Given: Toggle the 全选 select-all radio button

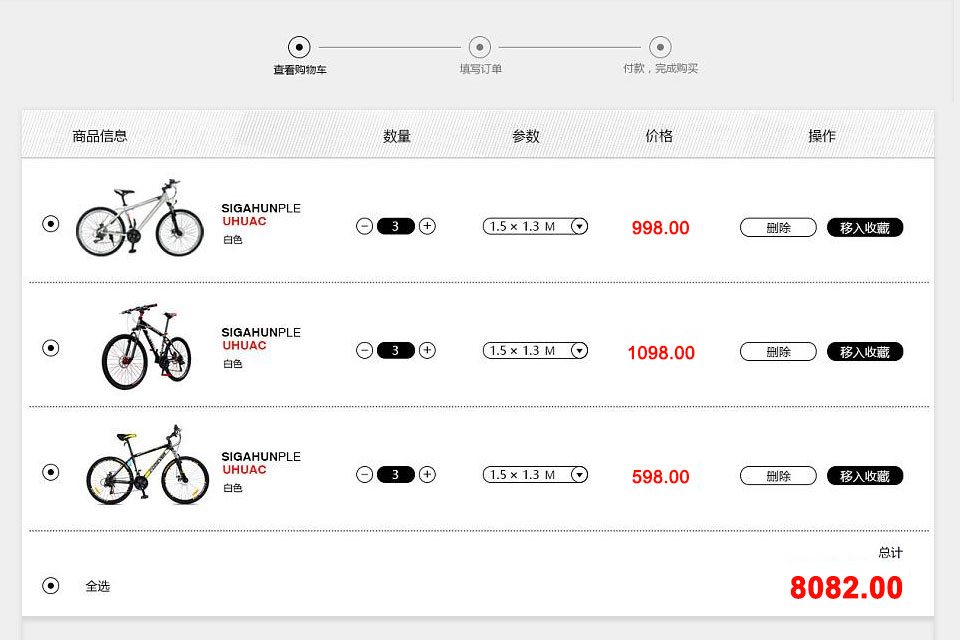Looking at the screenshot, I should (x=51, y=586).
